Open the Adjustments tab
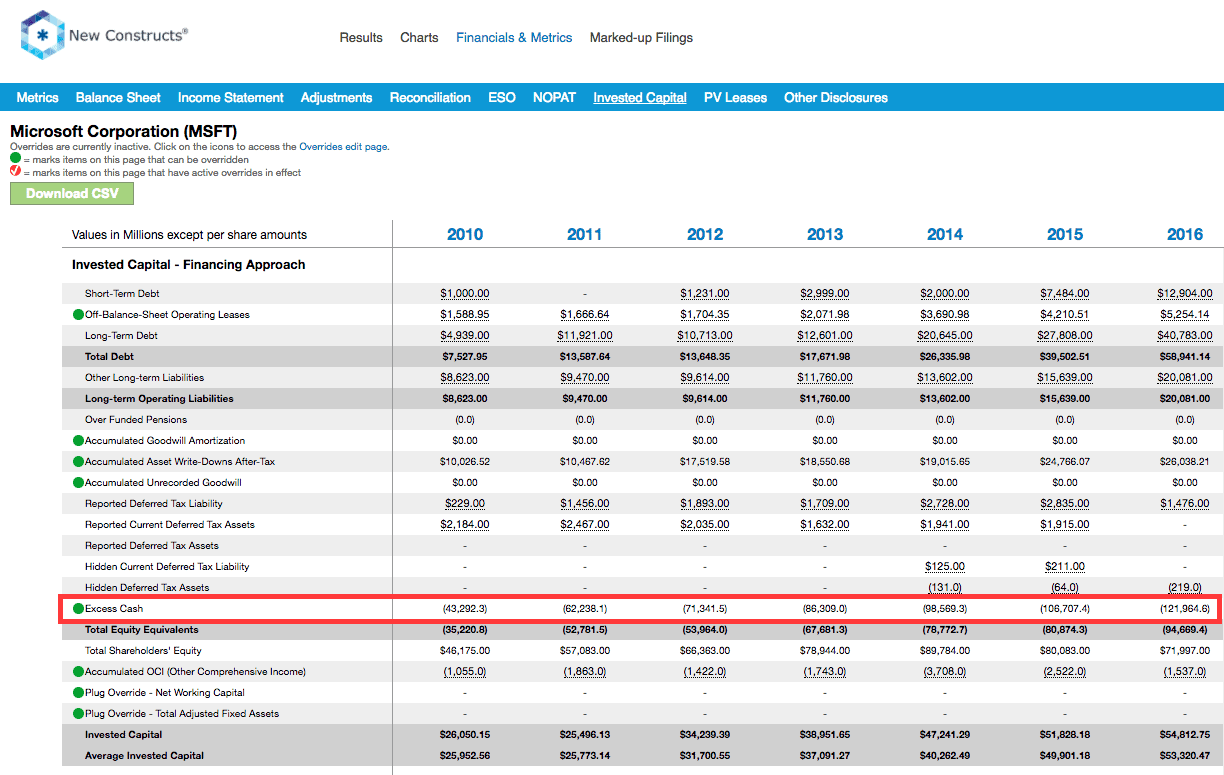Screen dimensions: 1224x775 [337, 97]
